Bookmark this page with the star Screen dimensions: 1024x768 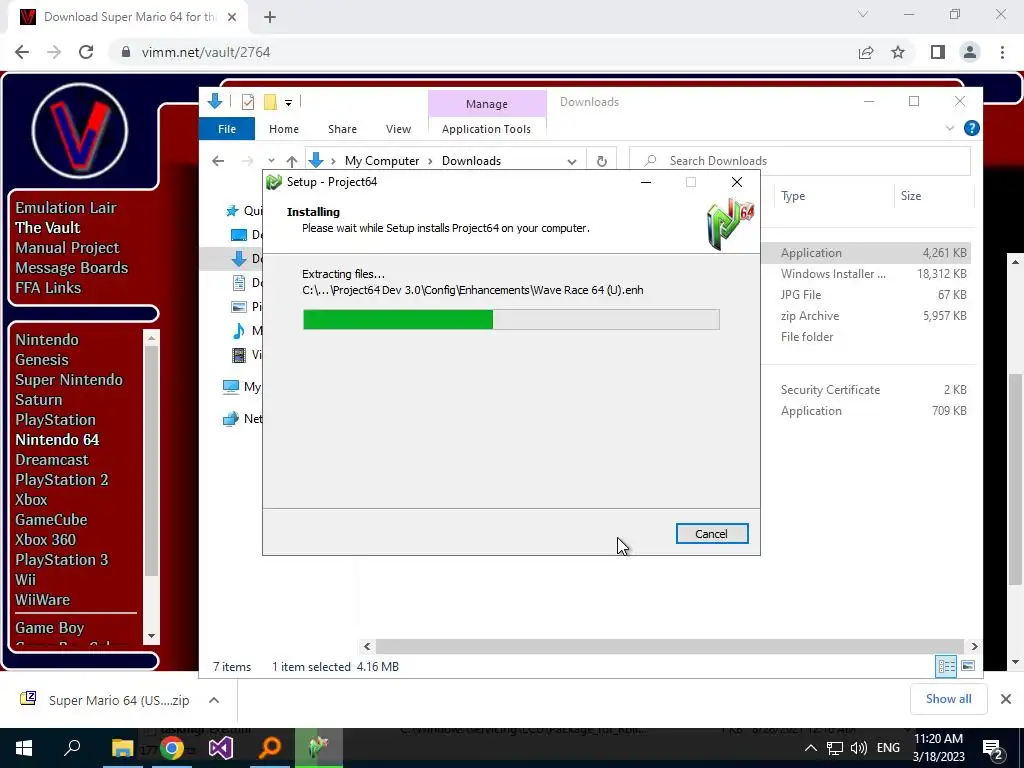(898, 52)
